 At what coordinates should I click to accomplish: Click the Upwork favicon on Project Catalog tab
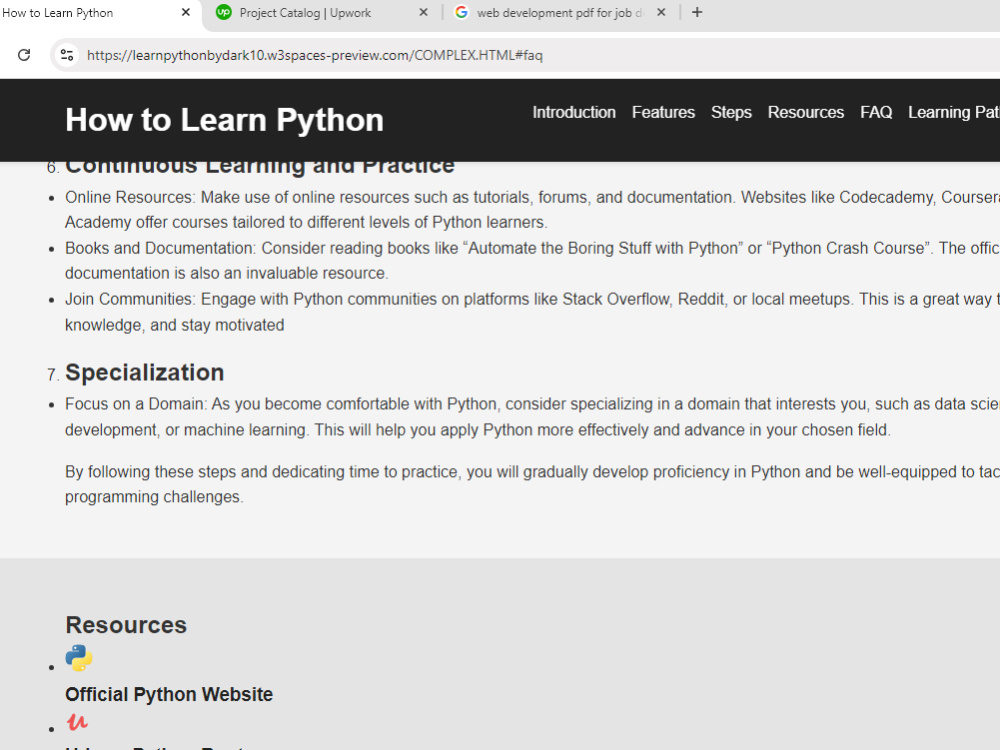pos(223,12)
